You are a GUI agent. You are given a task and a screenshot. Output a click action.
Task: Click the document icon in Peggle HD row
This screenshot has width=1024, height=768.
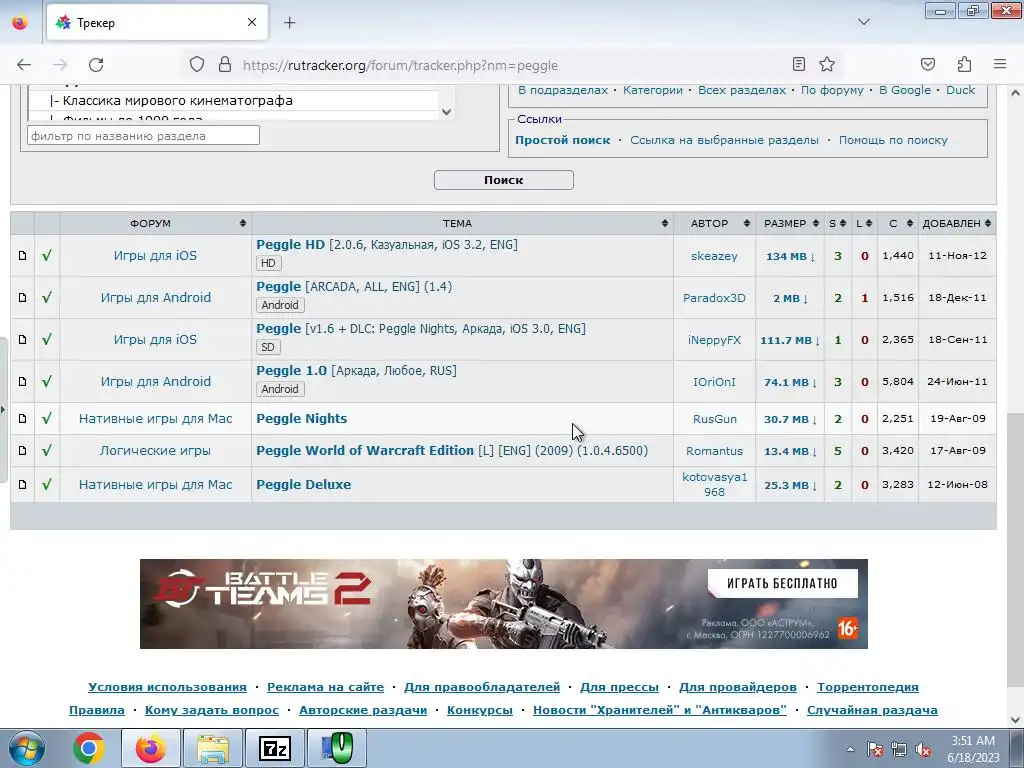point(22,255)
